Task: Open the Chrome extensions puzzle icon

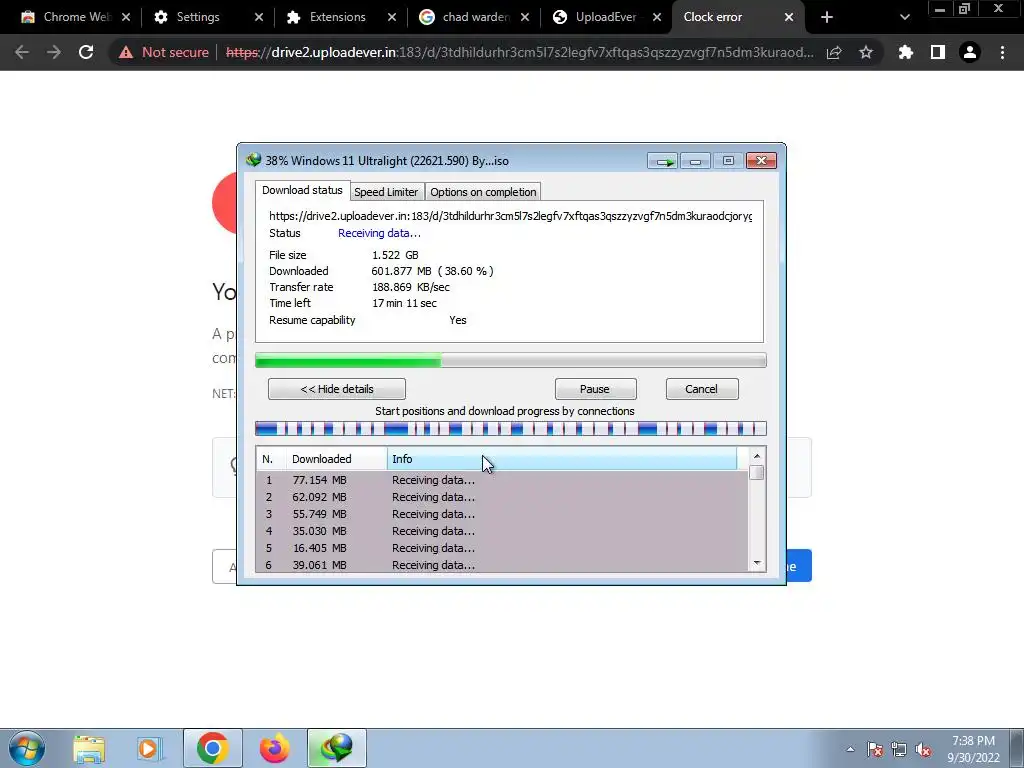Action: pos(906,52)
